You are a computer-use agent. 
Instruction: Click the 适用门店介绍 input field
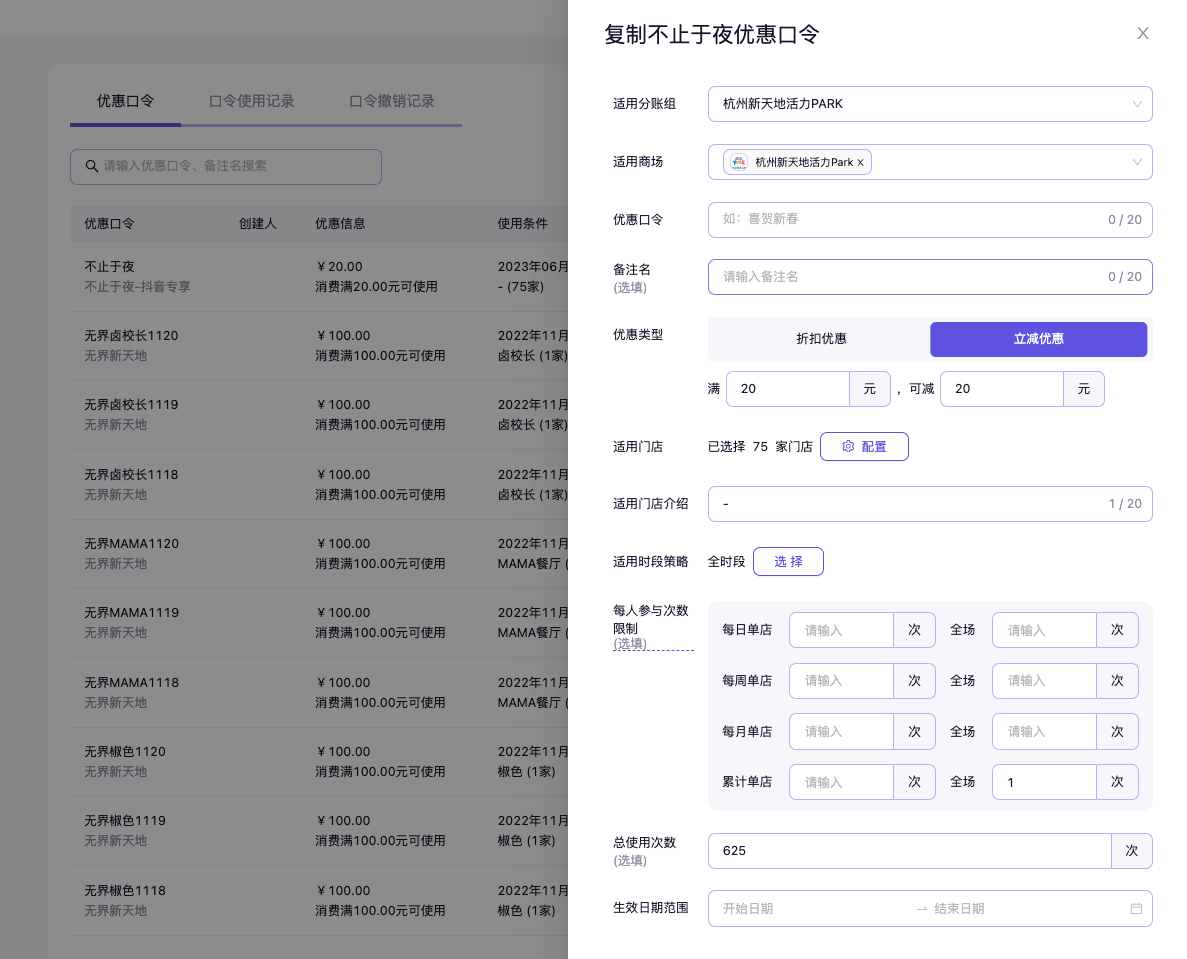coord(905,504)
